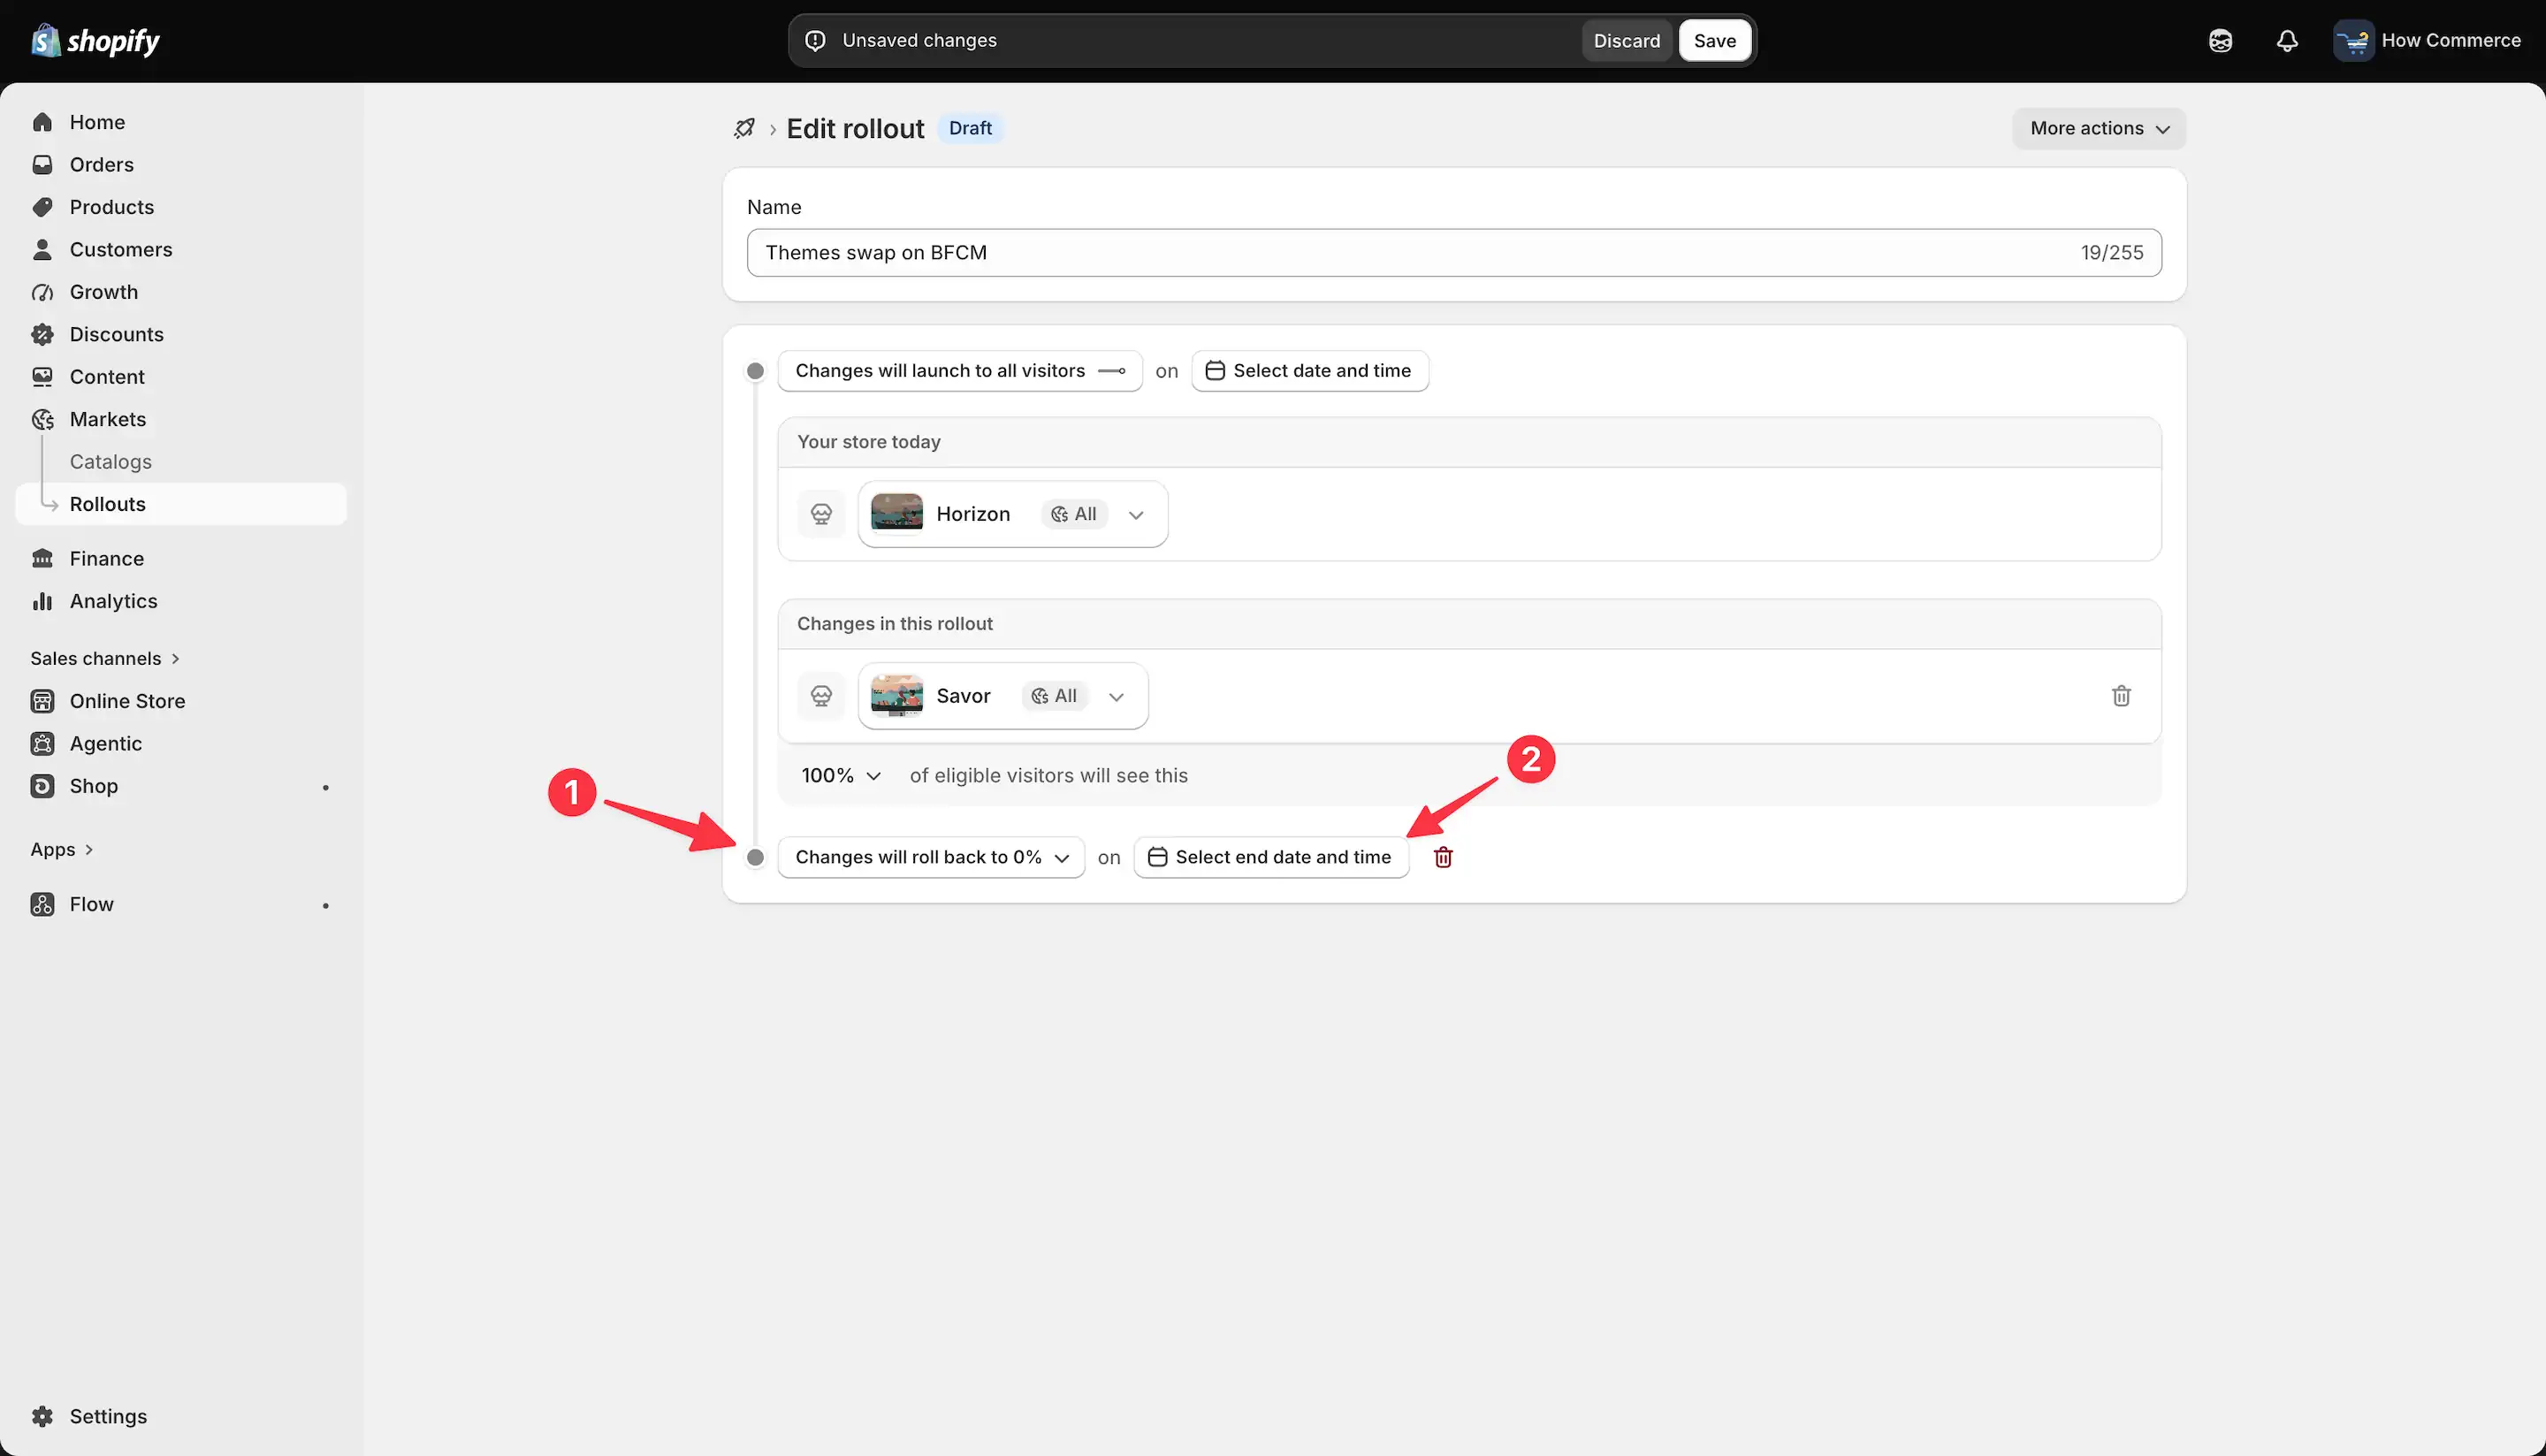Screen dimensions: 2546x1456
Task: Open the 100% visitors percentage dropdown
Action: coord(841,776)
